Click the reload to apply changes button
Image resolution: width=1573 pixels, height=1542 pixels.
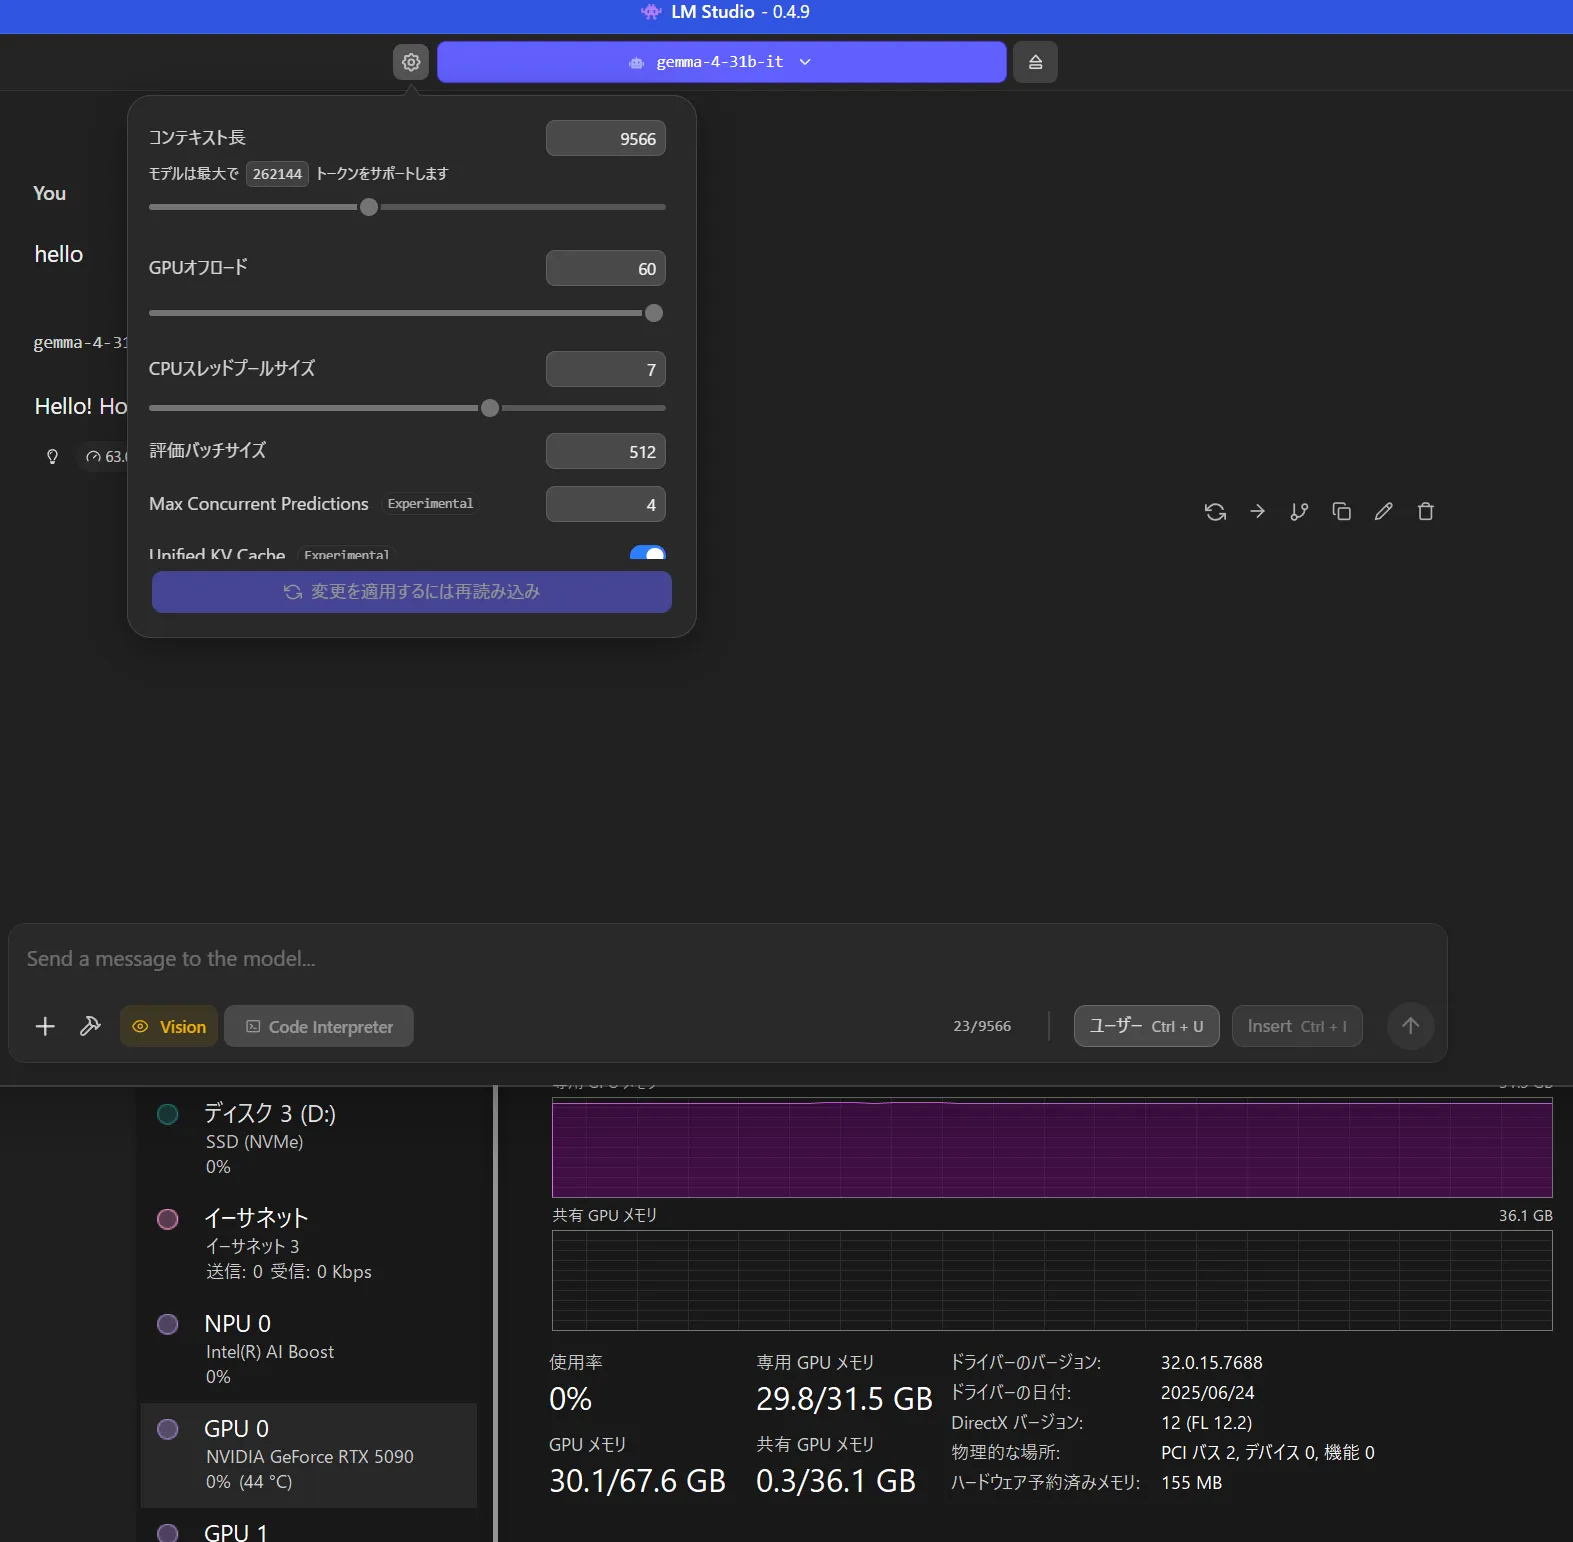411,592
